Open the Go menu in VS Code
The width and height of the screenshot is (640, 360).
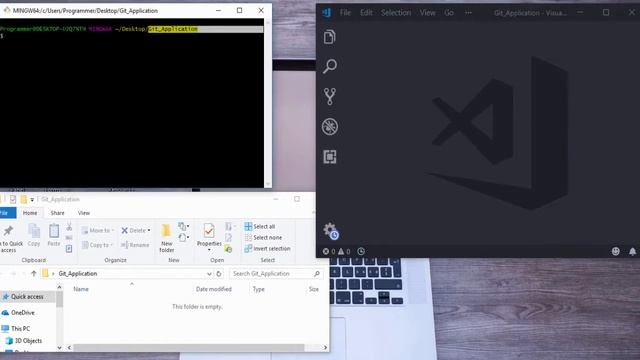click(449, 13)
